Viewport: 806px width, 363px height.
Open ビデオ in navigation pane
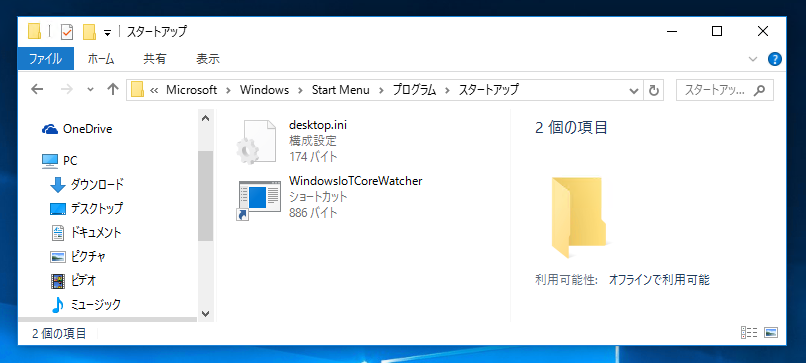pyautogui.click(x=74, y=281)
